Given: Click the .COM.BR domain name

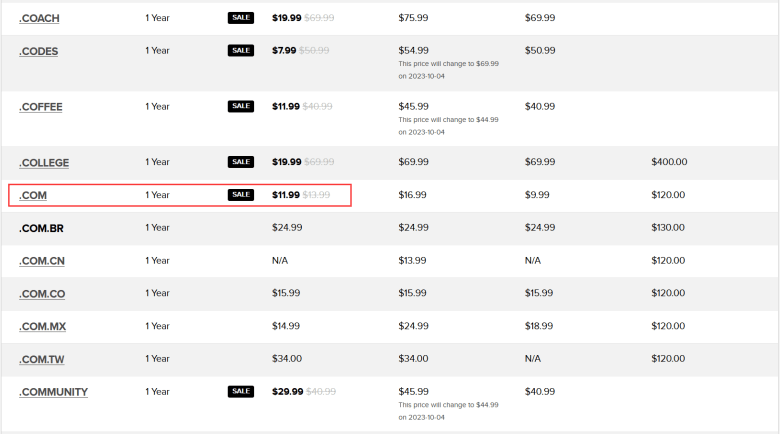Looking at the screenshot, I should tap(42, 228).
